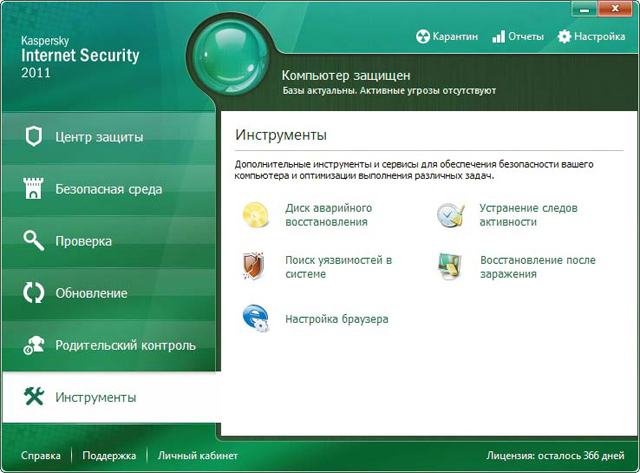The width and height of the screenshot is (640, 473).
Task: Open the Справка help link
Action: (41, 455)
